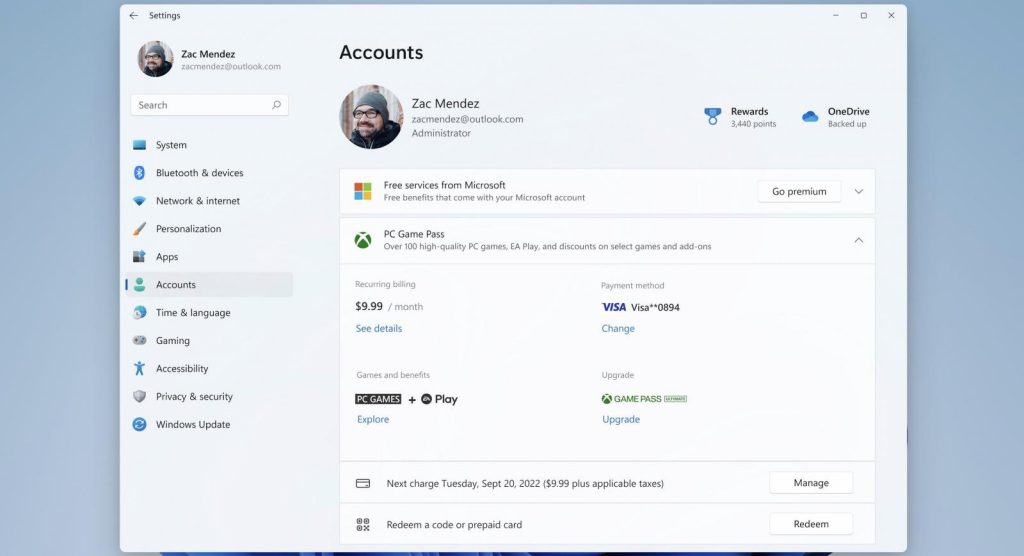1024x556 pixels.
Task: Click the PC Game Pass title text
Action: pos(414,234)
